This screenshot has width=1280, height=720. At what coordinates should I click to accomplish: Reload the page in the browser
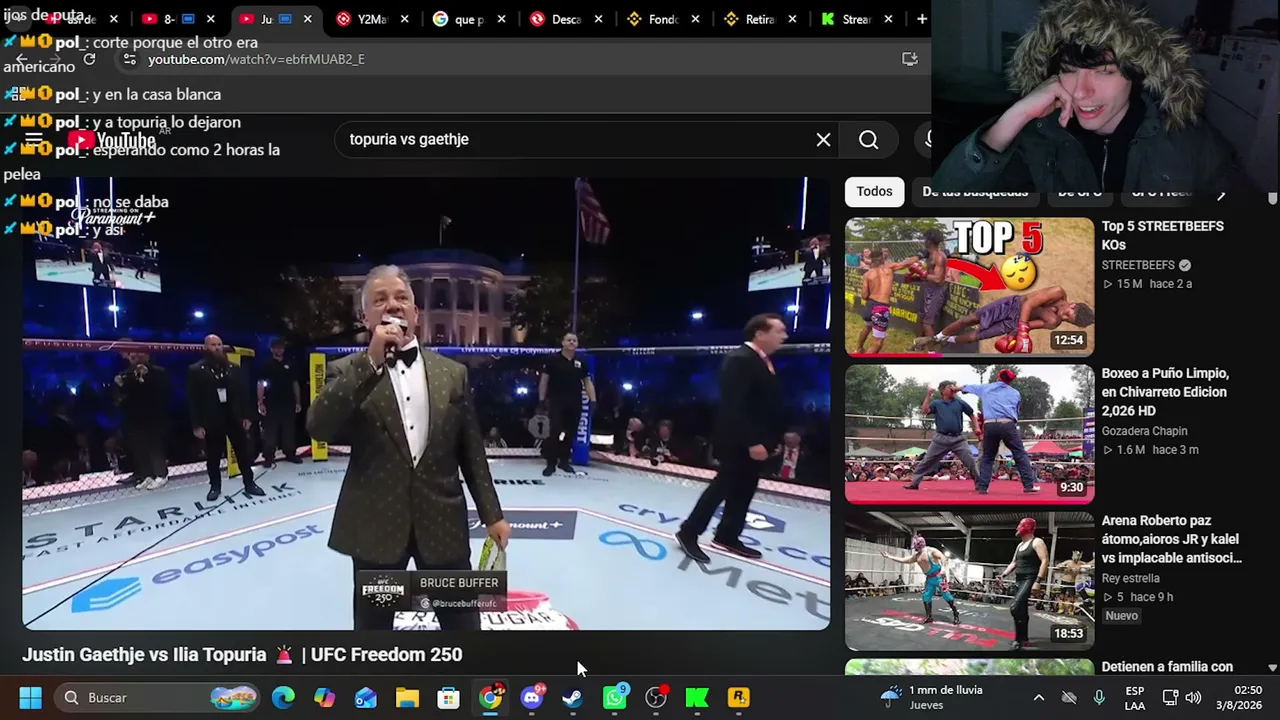(89, 59)
